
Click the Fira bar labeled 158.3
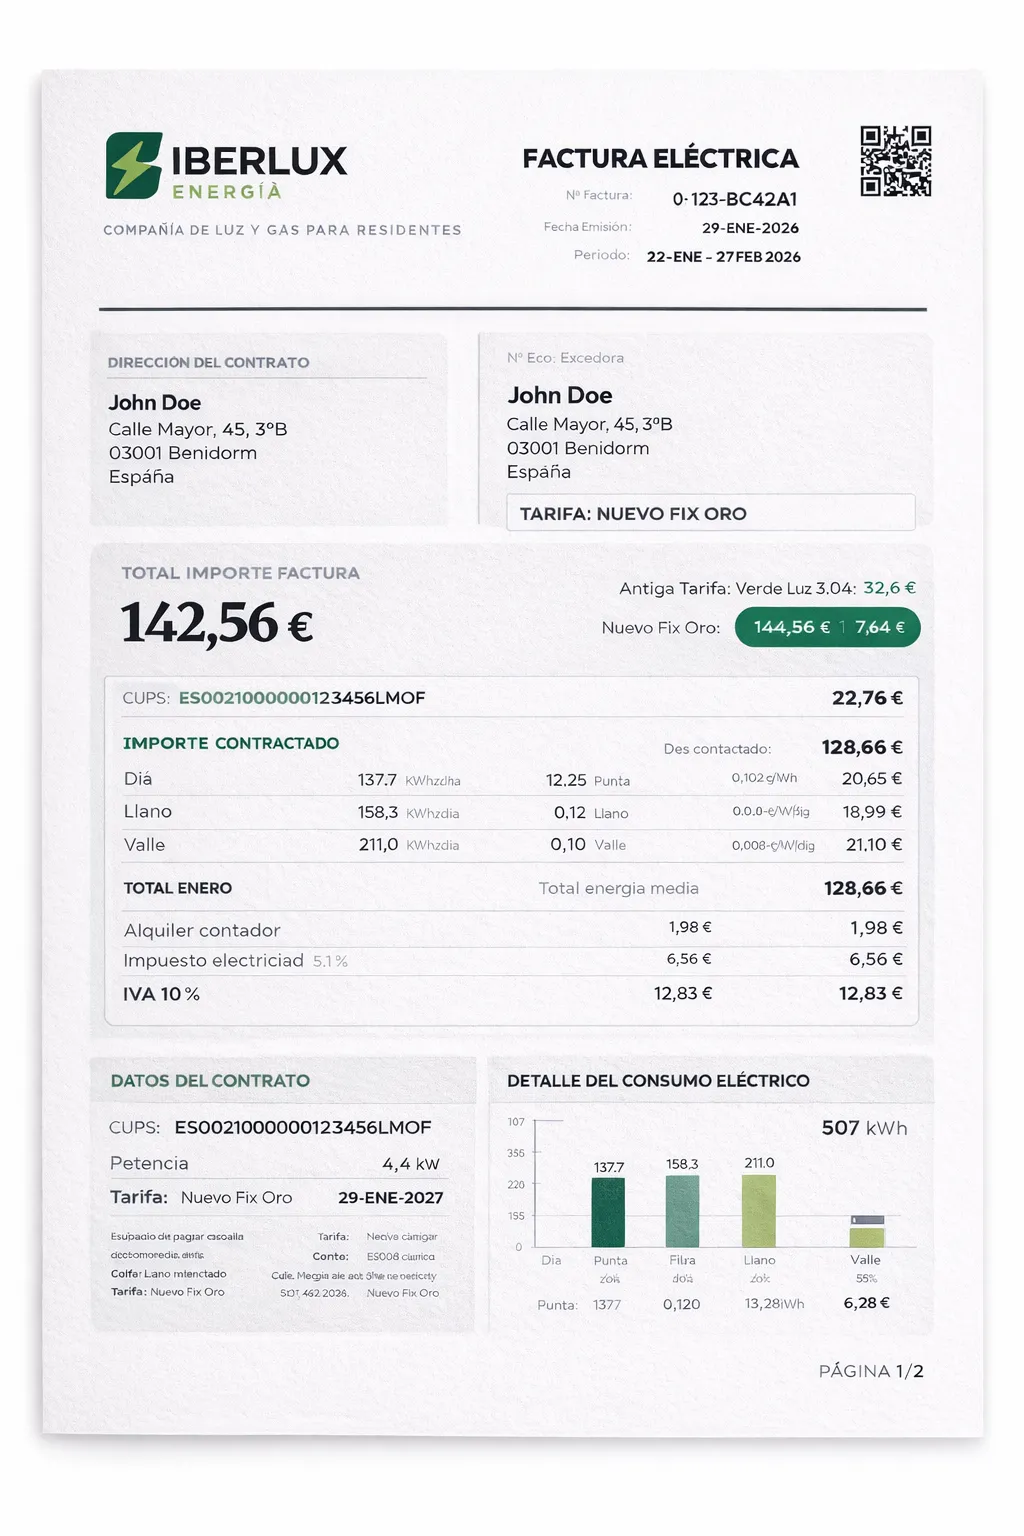pos(680,1211)
